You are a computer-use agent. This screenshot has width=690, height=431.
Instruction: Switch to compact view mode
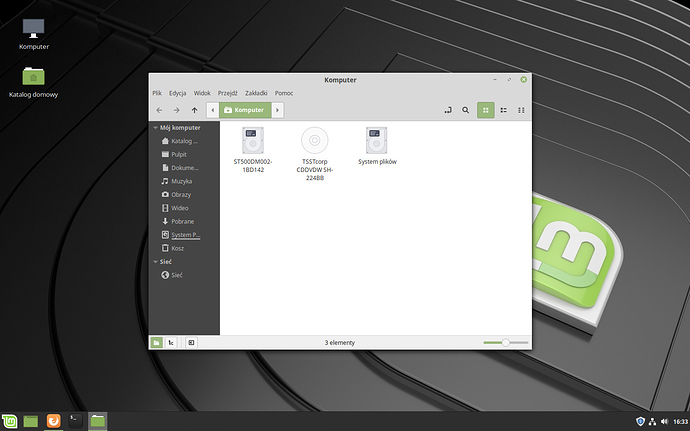coord(523,110)
